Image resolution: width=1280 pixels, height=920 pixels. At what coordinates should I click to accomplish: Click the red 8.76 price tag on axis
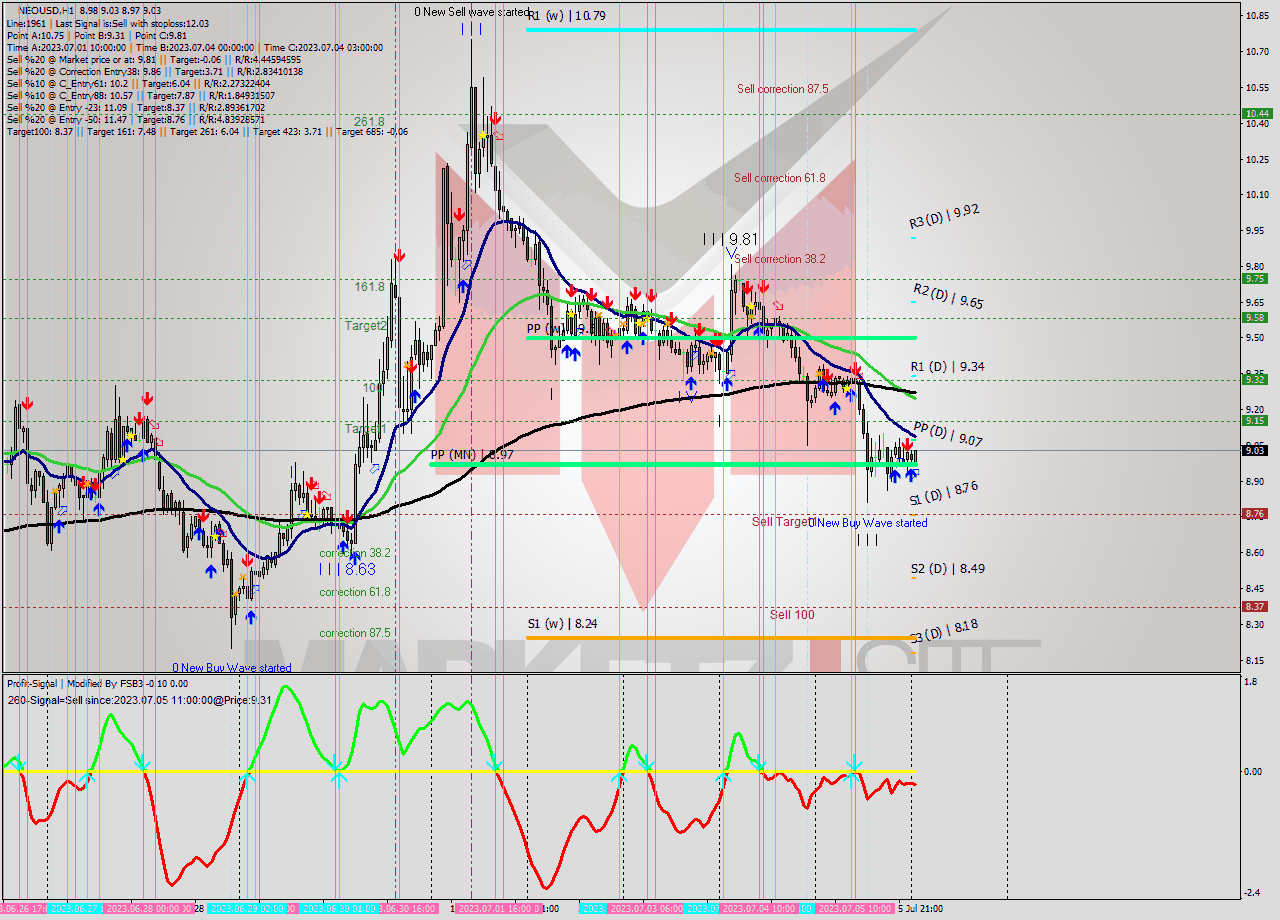pyautogui.click(x=1256, y=514)
